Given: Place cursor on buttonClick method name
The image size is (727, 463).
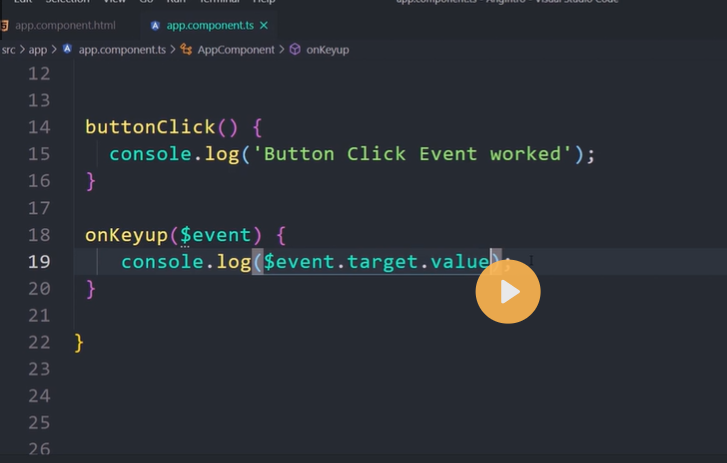Looking at the screenshot, I should (150, 127).
